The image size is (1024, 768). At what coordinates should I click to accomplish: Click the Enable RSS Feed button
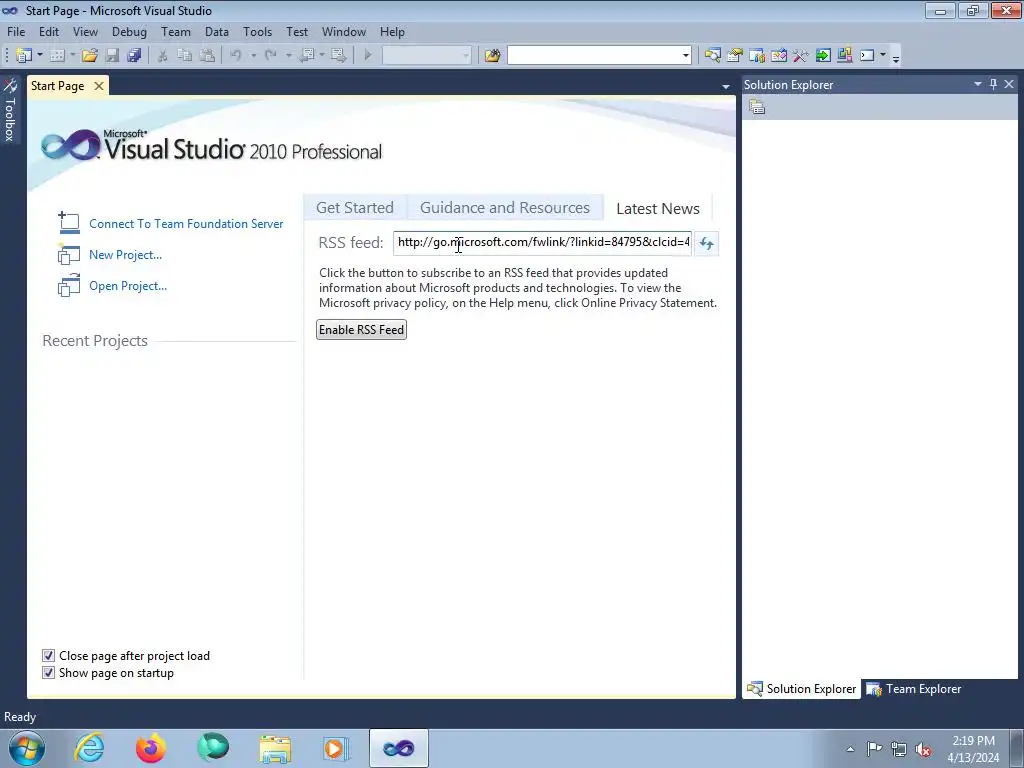pyautogui.click(x=361, y=330)
